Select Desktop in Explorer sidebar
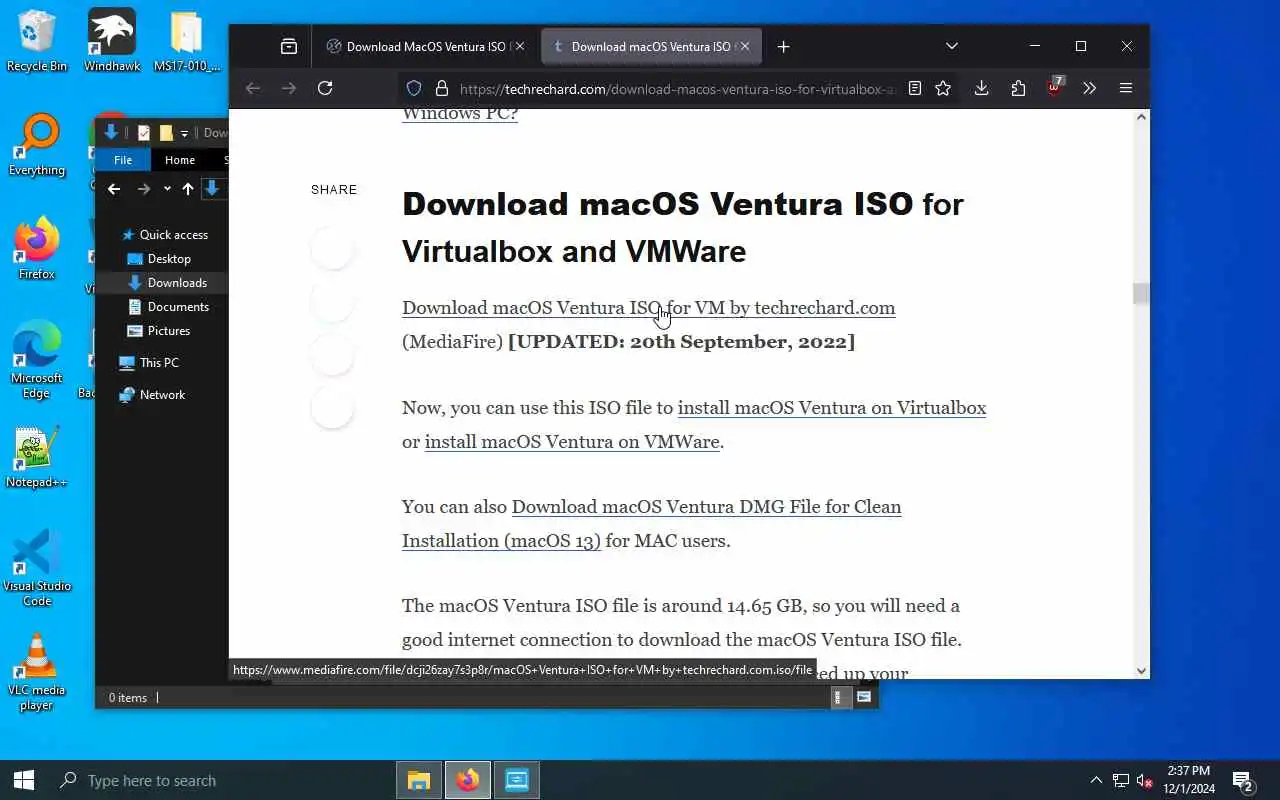Screen dimensions: 1280x800 (160, 259)
